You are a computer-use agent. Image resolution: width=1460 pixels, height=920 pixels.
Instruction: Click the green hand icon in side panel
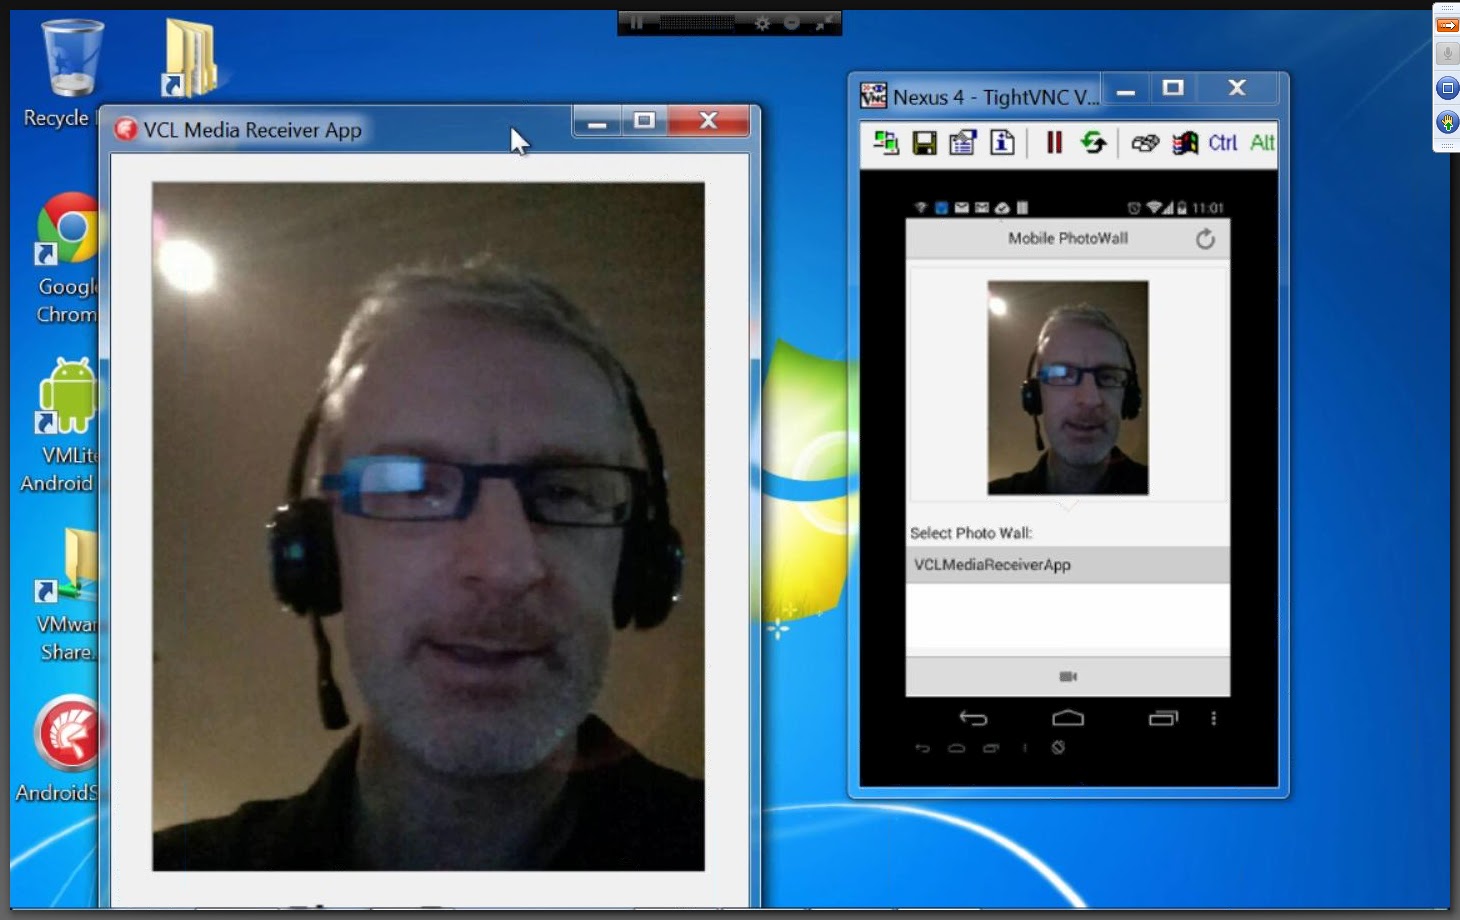click(x=1447, y=122)
